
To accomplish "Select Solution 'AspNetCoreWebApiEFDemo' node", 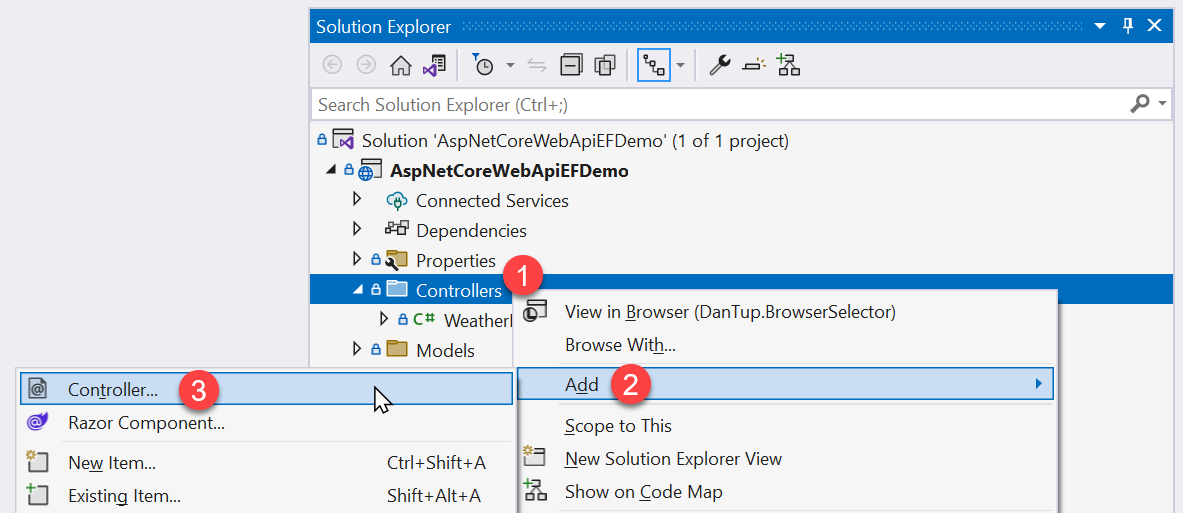I will [x=575, y=140].
